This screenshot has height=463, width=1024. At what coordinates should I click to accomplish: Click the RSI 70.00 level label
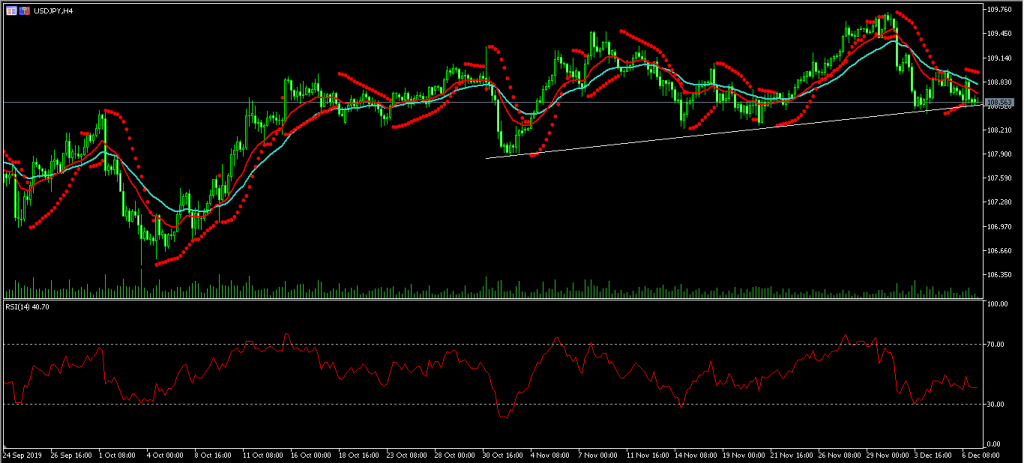pos(998,344)
